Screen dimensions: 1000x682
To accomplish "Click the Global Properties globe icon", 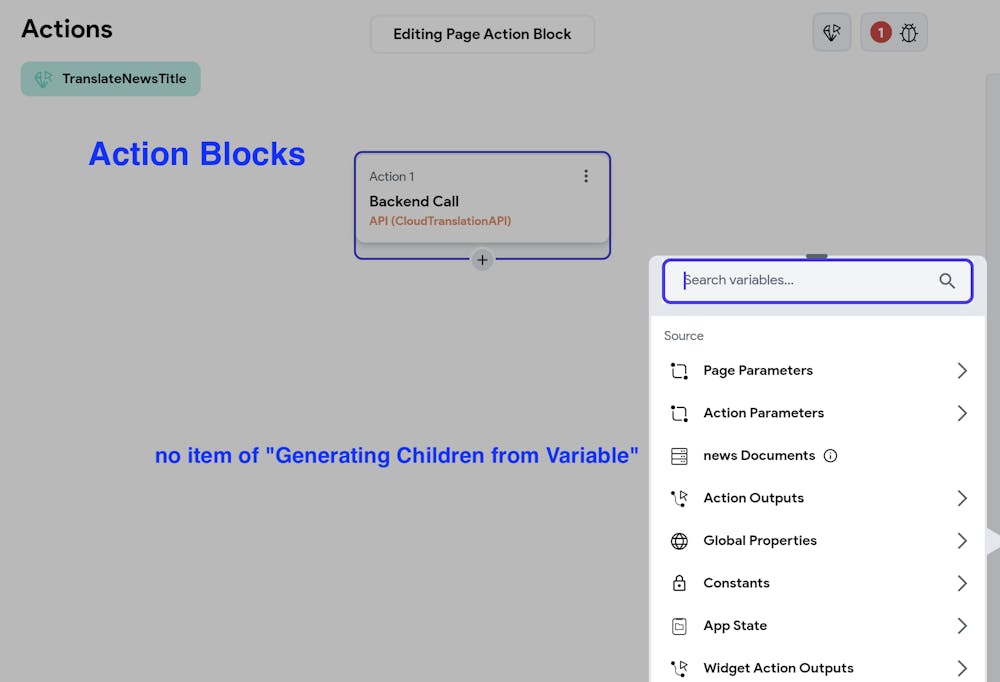I will tap(680, 540).
